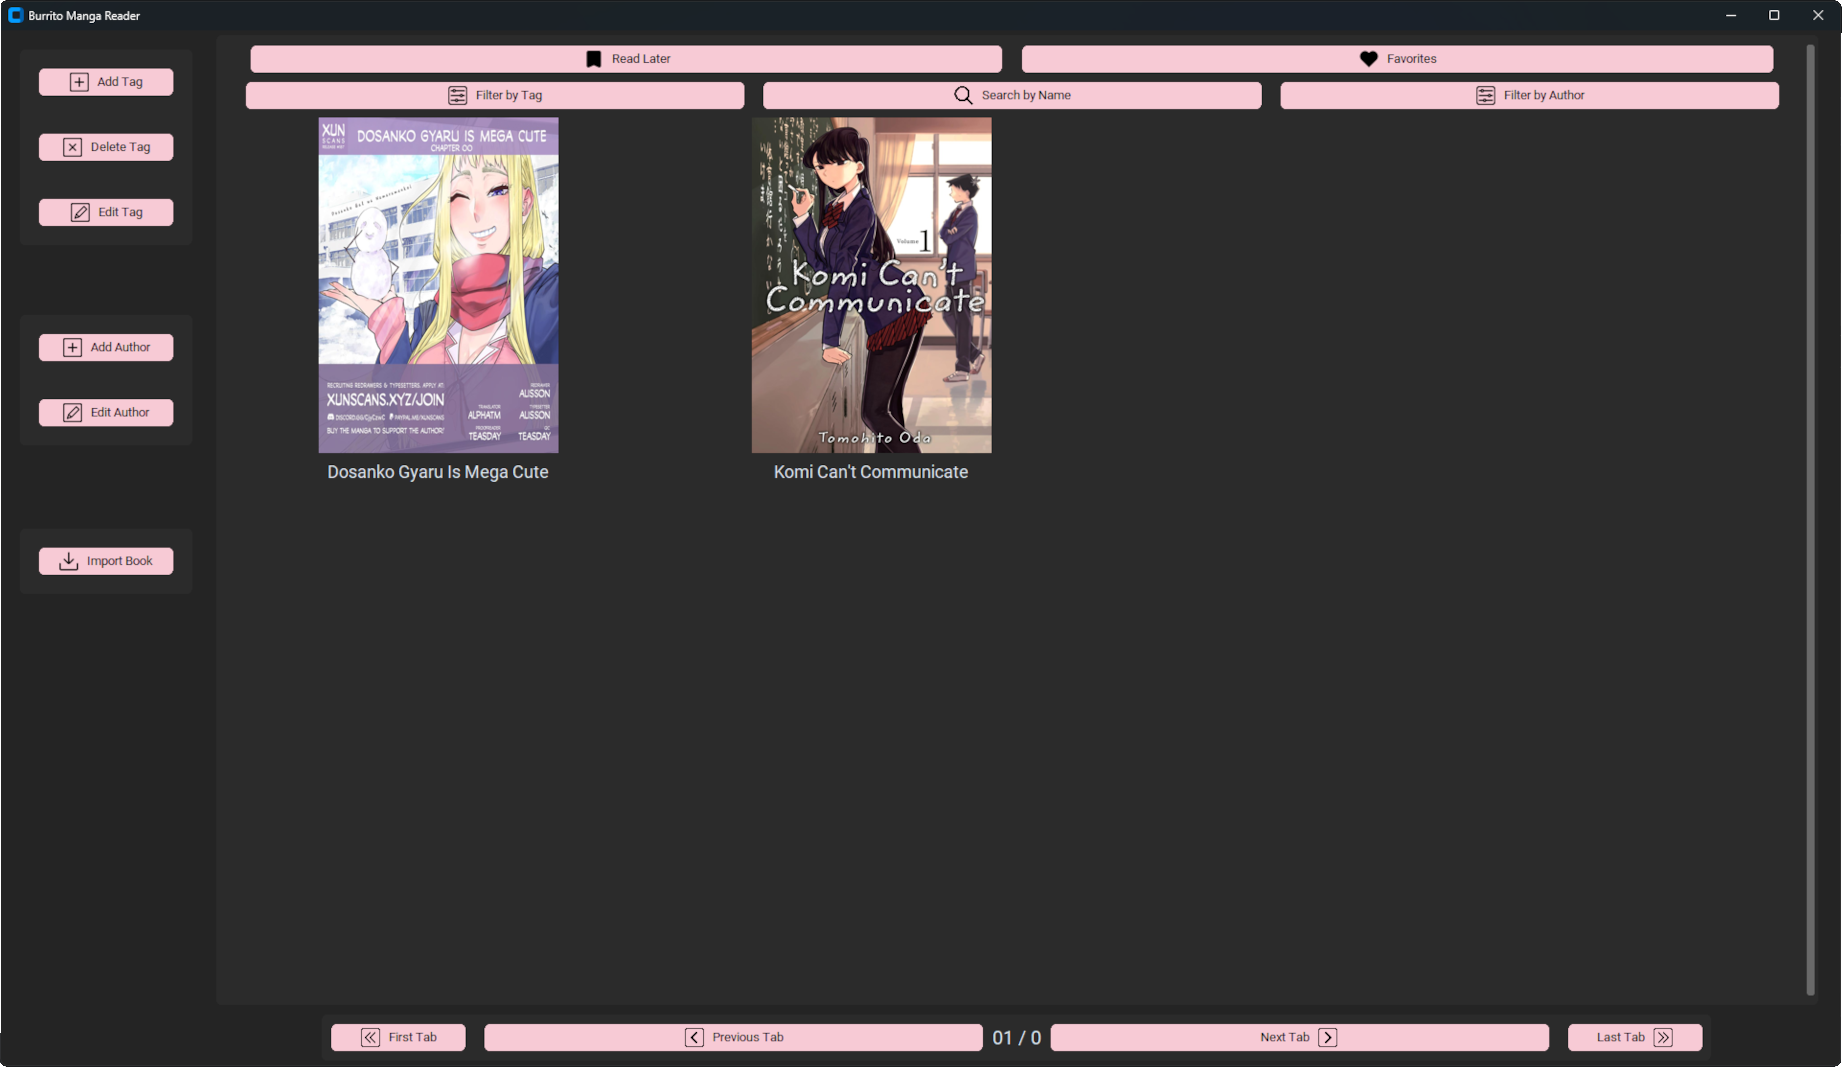This screenshot has width=1842, height=1067.
Task: Click the magnifier icon in Search by Name
Action: 963,95
